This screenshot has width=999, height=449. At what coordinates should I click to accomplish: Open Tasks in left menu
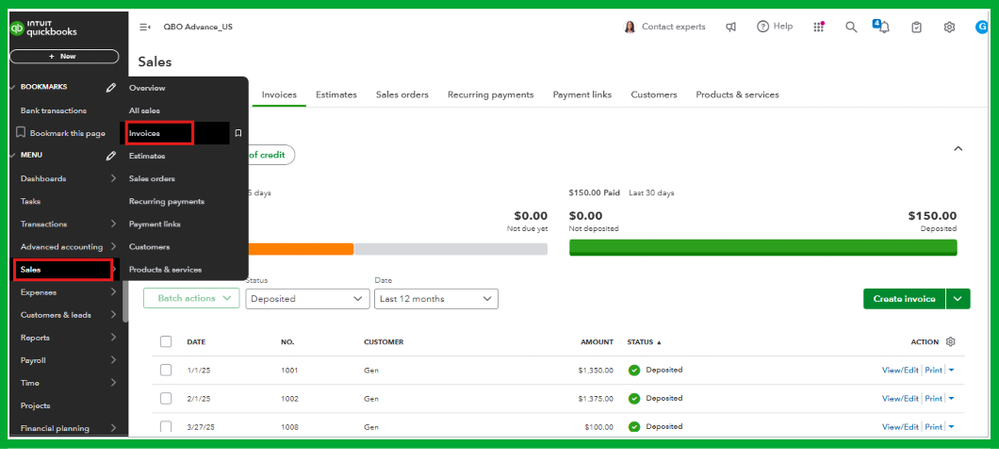(x=31, y=201)
